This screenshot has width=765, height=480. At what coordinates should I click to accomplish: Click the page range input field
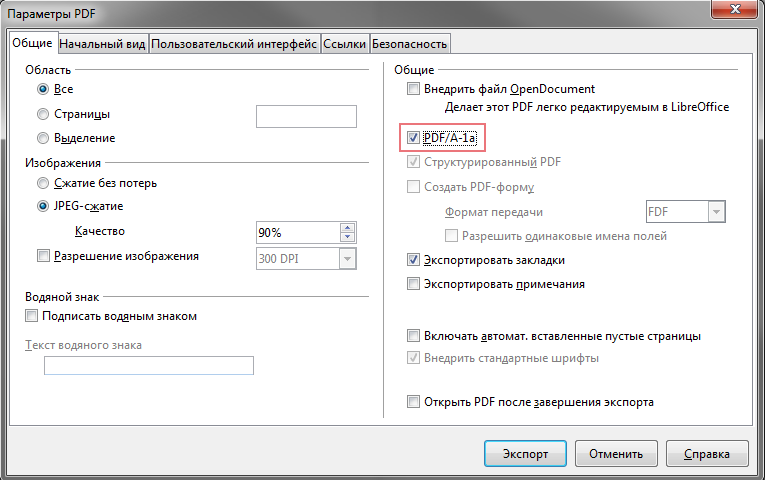[x=306, y=117]
